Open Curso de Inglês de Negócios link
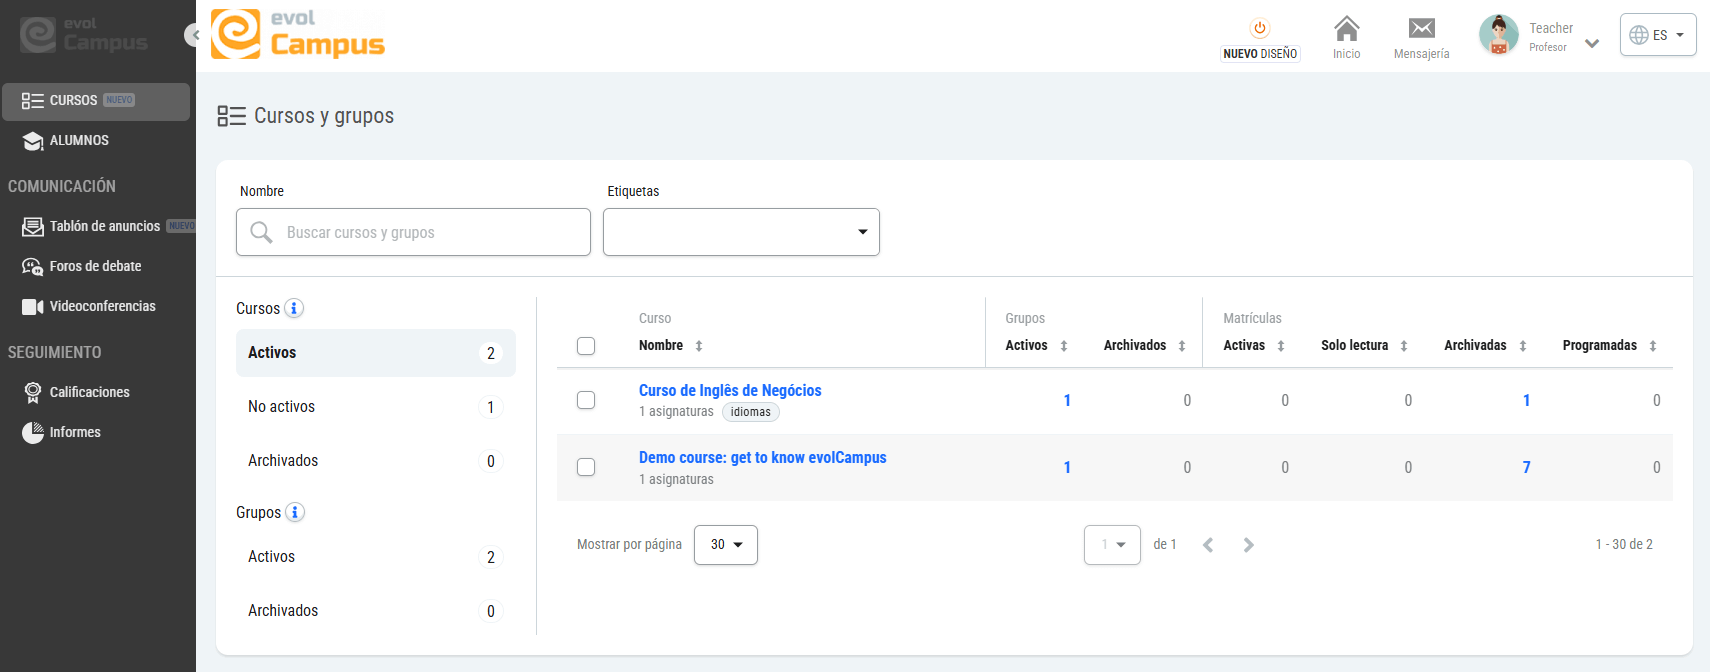Screen dimensions: 1710x672 click(730, 391)
